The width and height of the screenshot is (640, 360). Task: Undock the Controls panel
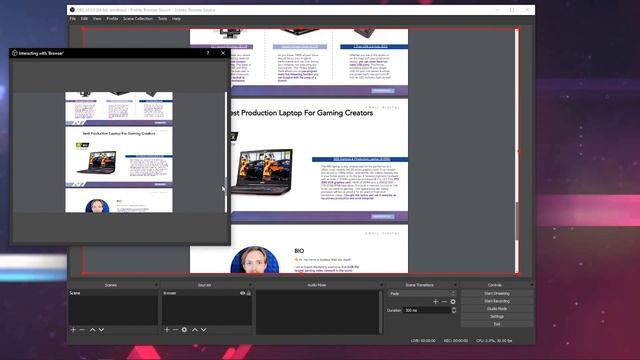point(531,285)
